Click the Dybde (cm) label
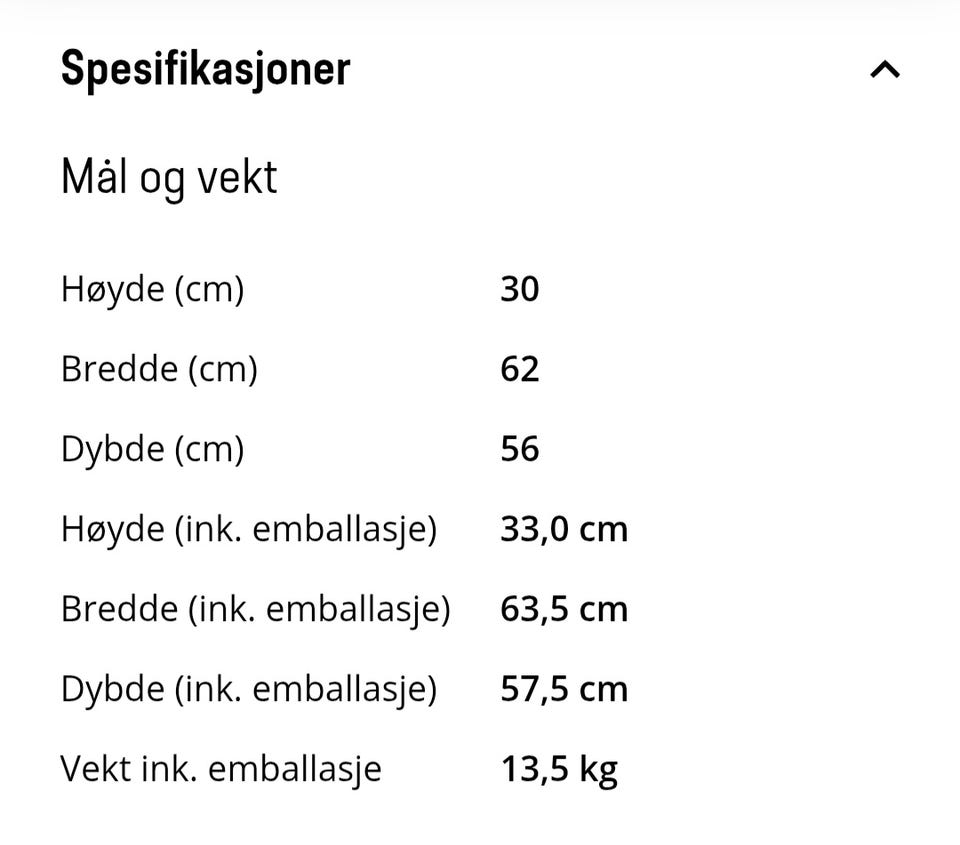The image size is (960, 845). (x=152, y=449)
